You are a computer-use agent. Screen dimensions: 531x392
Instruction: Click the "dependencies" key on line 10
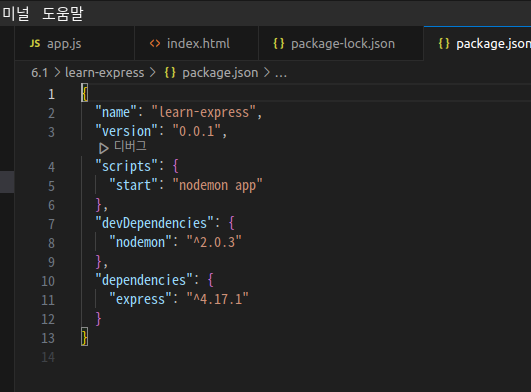pyautogui.click(x=144, y=280)
